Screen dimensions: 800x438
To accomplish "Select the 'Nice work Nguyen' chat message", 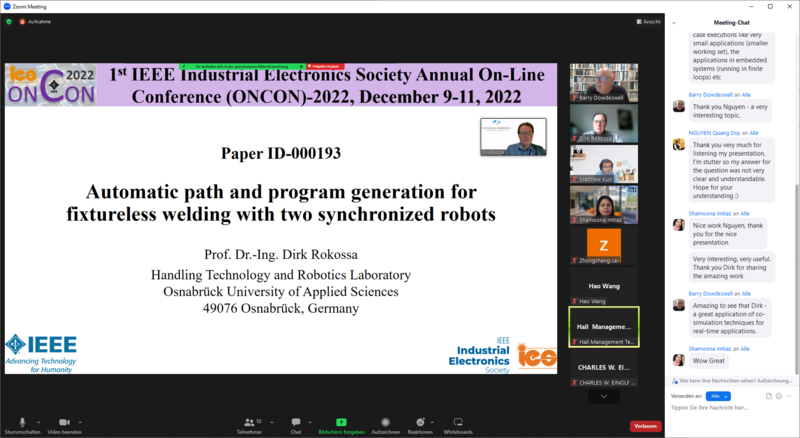I will (x=728, y=234).
